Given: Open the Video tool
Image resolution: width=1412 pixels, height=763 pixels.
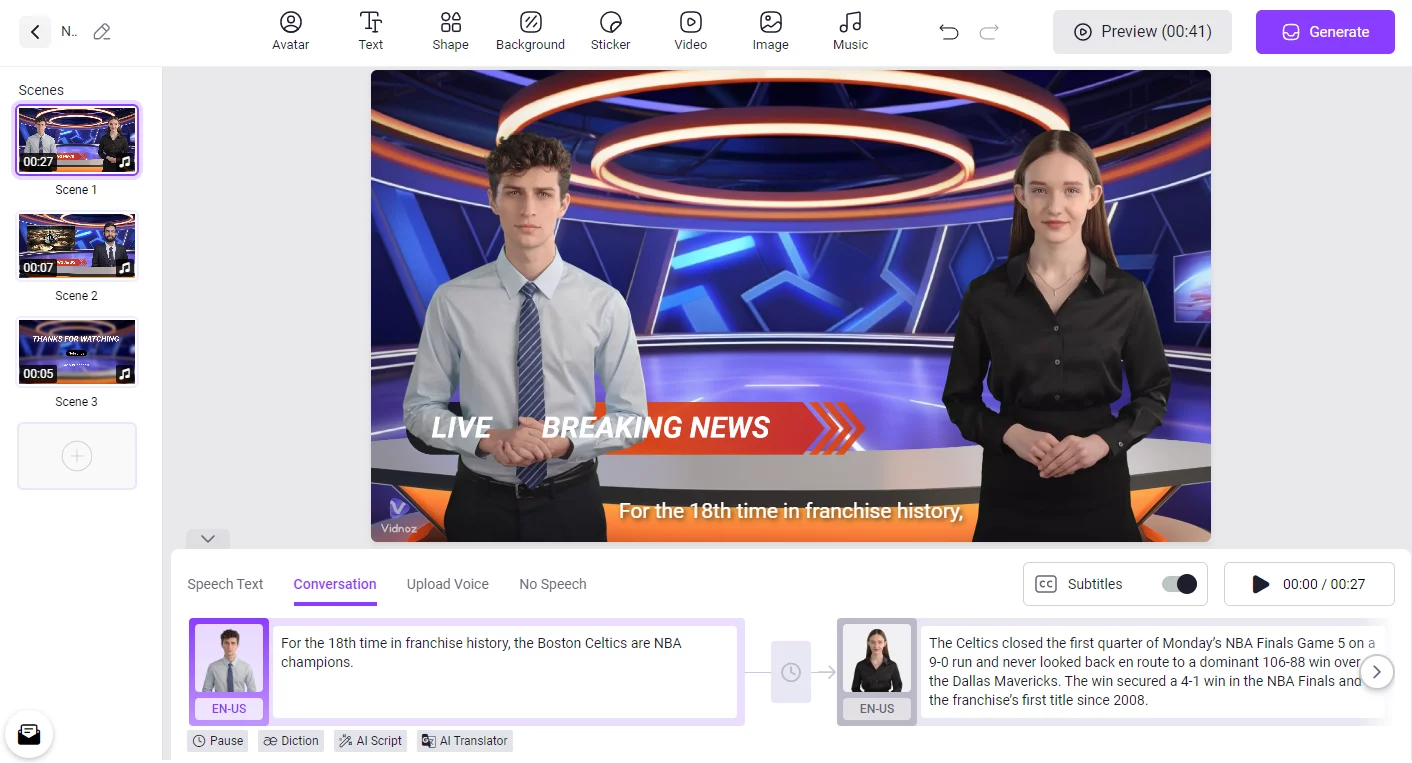Looking at the screenshot, I should [x=691, y=31].
